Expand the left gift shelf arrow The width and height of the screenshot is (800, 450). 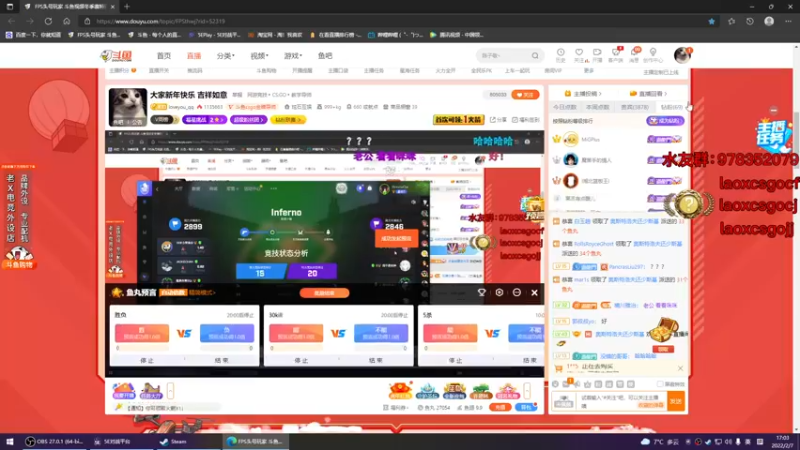[x=170, y=391]
